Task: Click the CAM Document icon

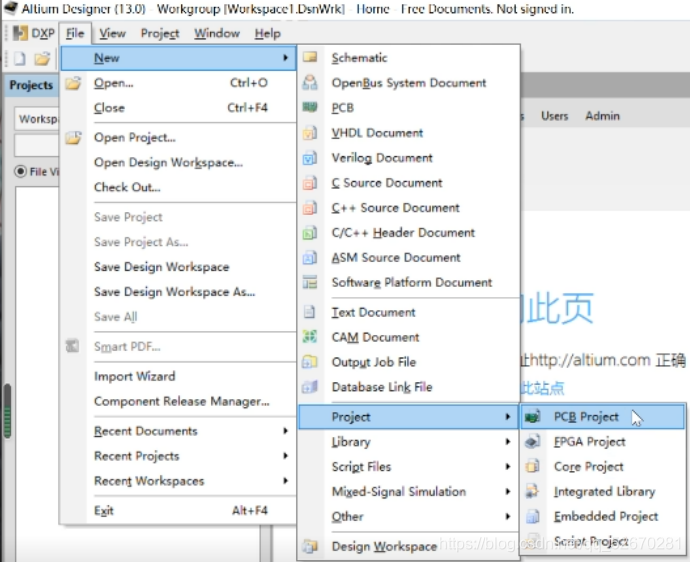Action: [x=310, y=337]
